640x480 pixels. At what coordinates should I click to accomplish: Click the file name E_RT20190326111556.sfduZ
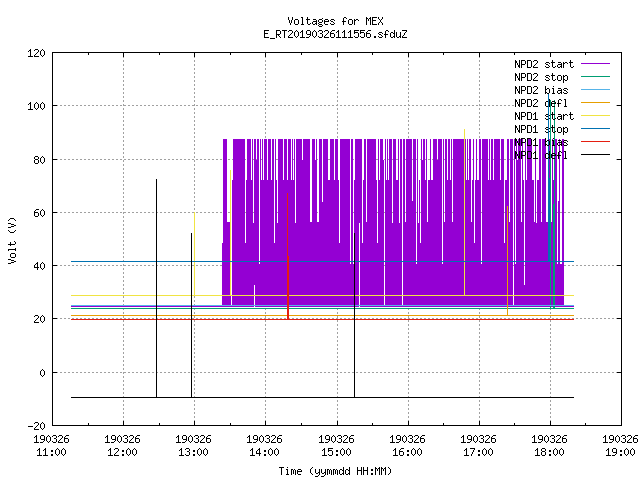335,34
